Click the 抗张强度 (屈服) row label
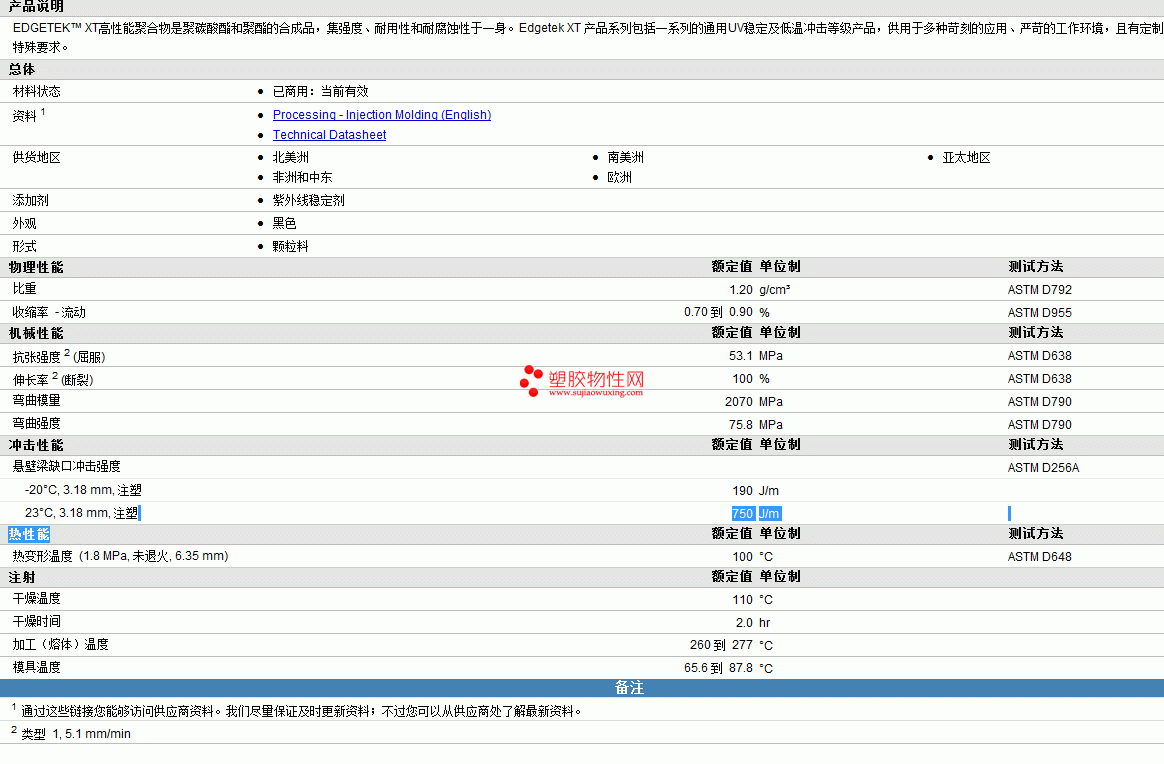Screen dimensions: 1164x764 59,356
